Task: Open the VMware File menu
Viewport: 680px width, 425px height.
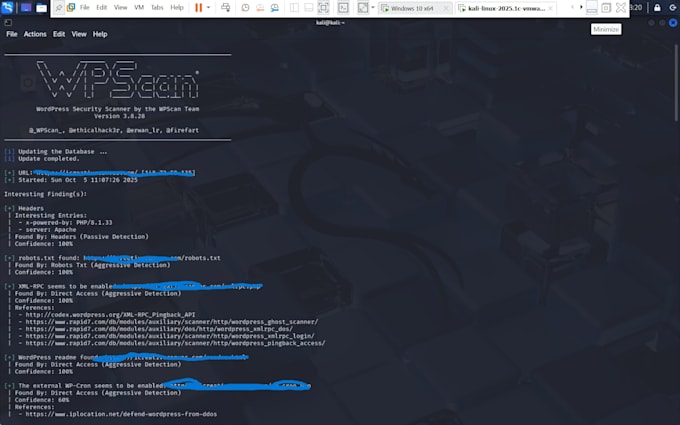Action: 85,7
